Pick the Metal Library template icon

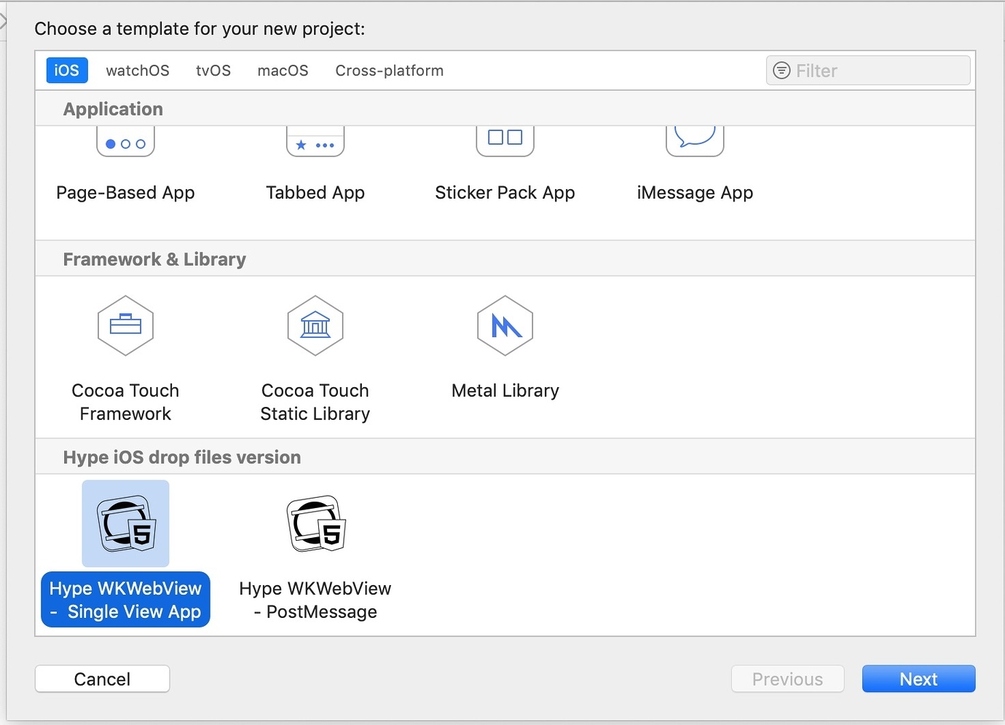[505, 326]
